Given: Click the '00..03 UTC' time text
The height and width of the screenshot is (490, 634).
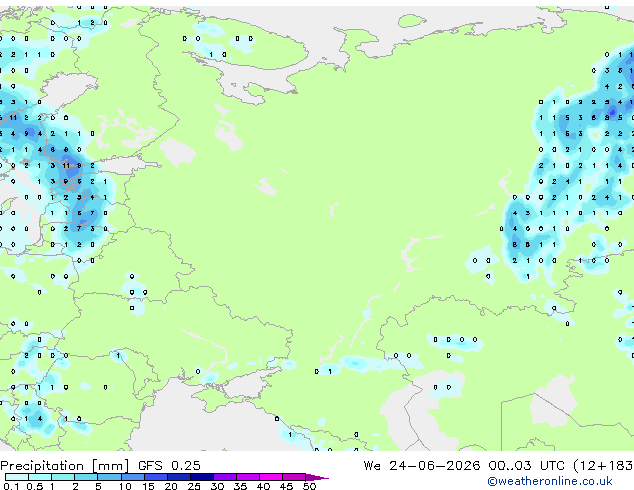Looking at the screenshot, I should [x=526, y=466].
